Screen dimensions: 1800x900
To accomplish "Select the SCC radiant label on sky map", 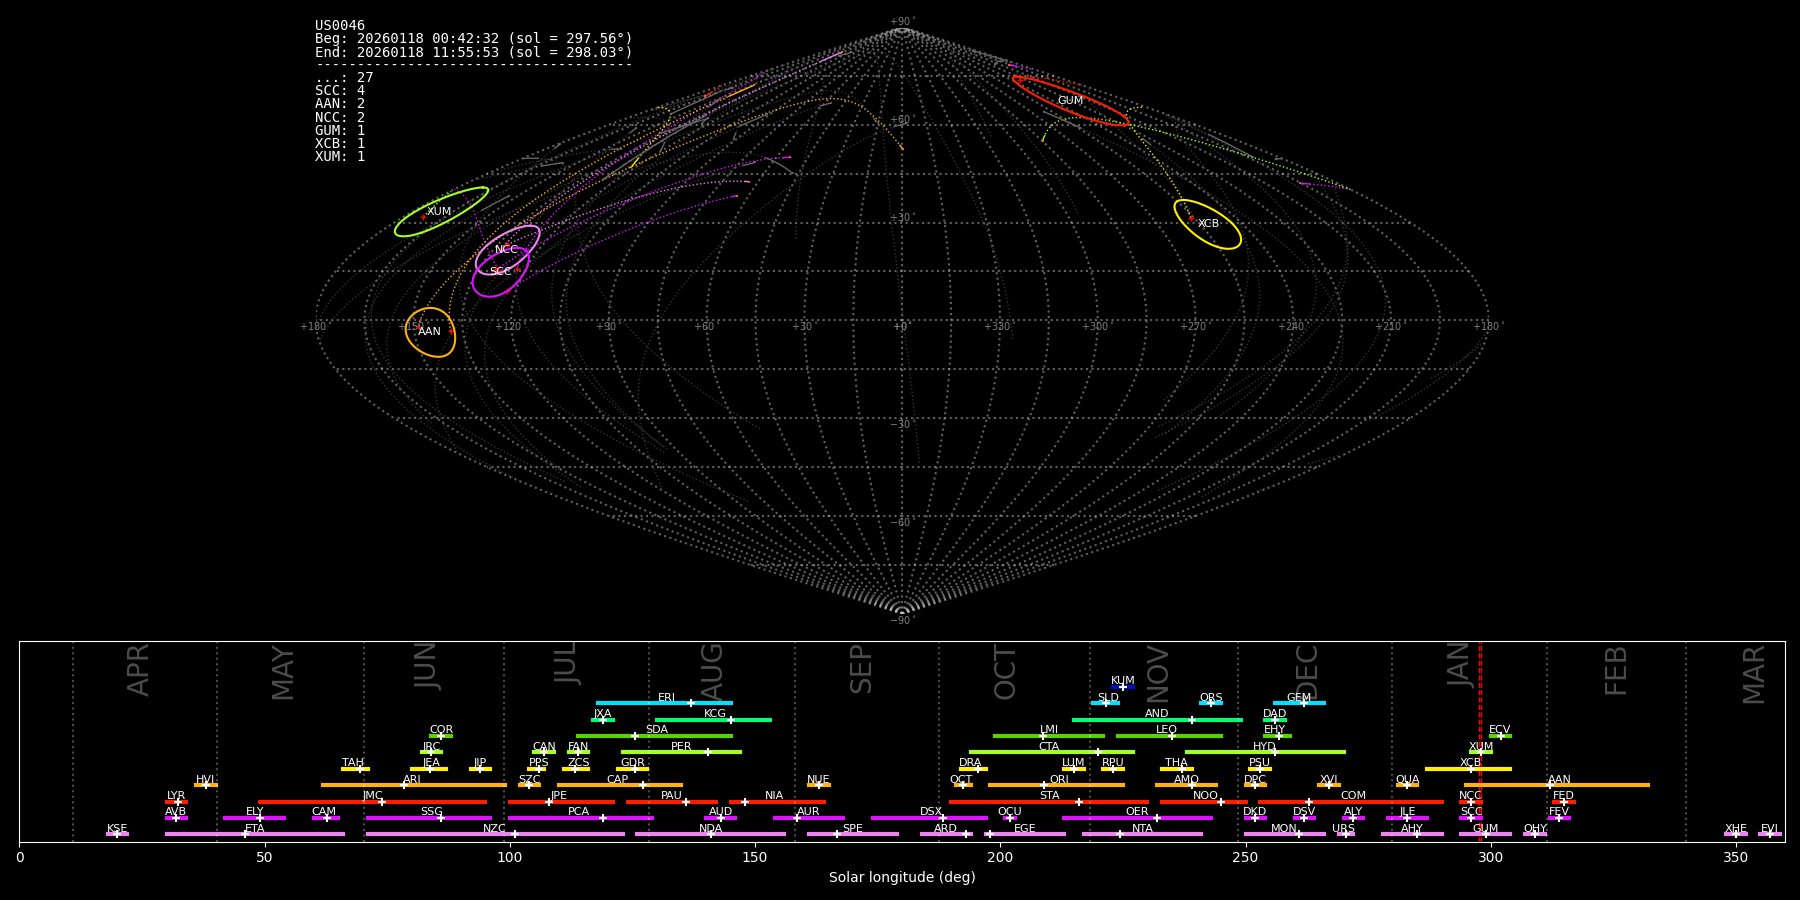I will click(500, 272).
